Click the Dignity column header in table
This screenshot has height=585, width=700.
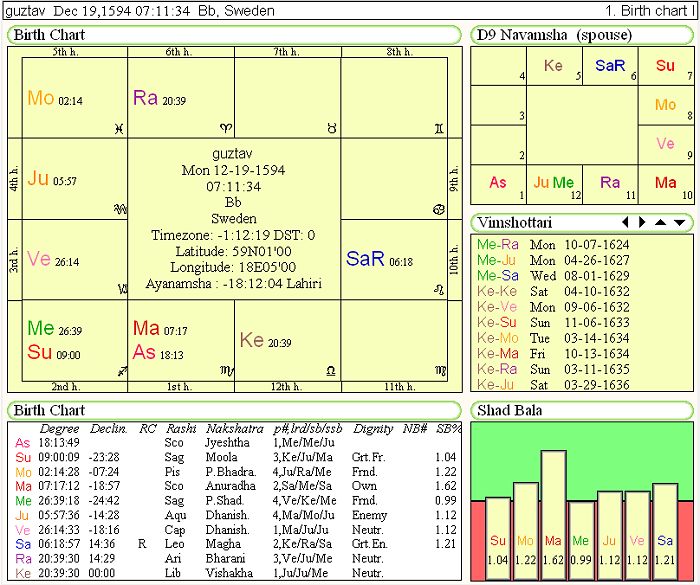coord(372,428)
